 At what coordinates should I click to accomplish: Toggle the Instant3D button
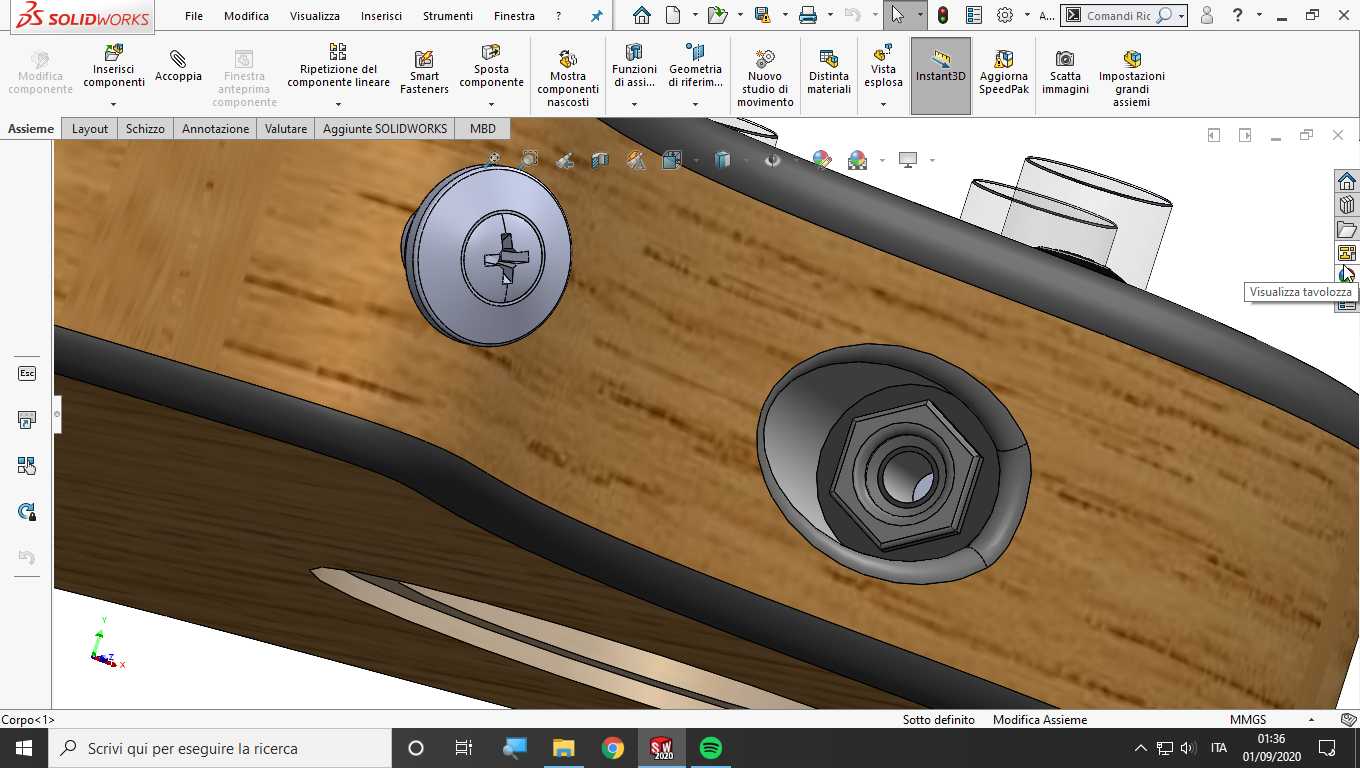(x=940, y=76)
